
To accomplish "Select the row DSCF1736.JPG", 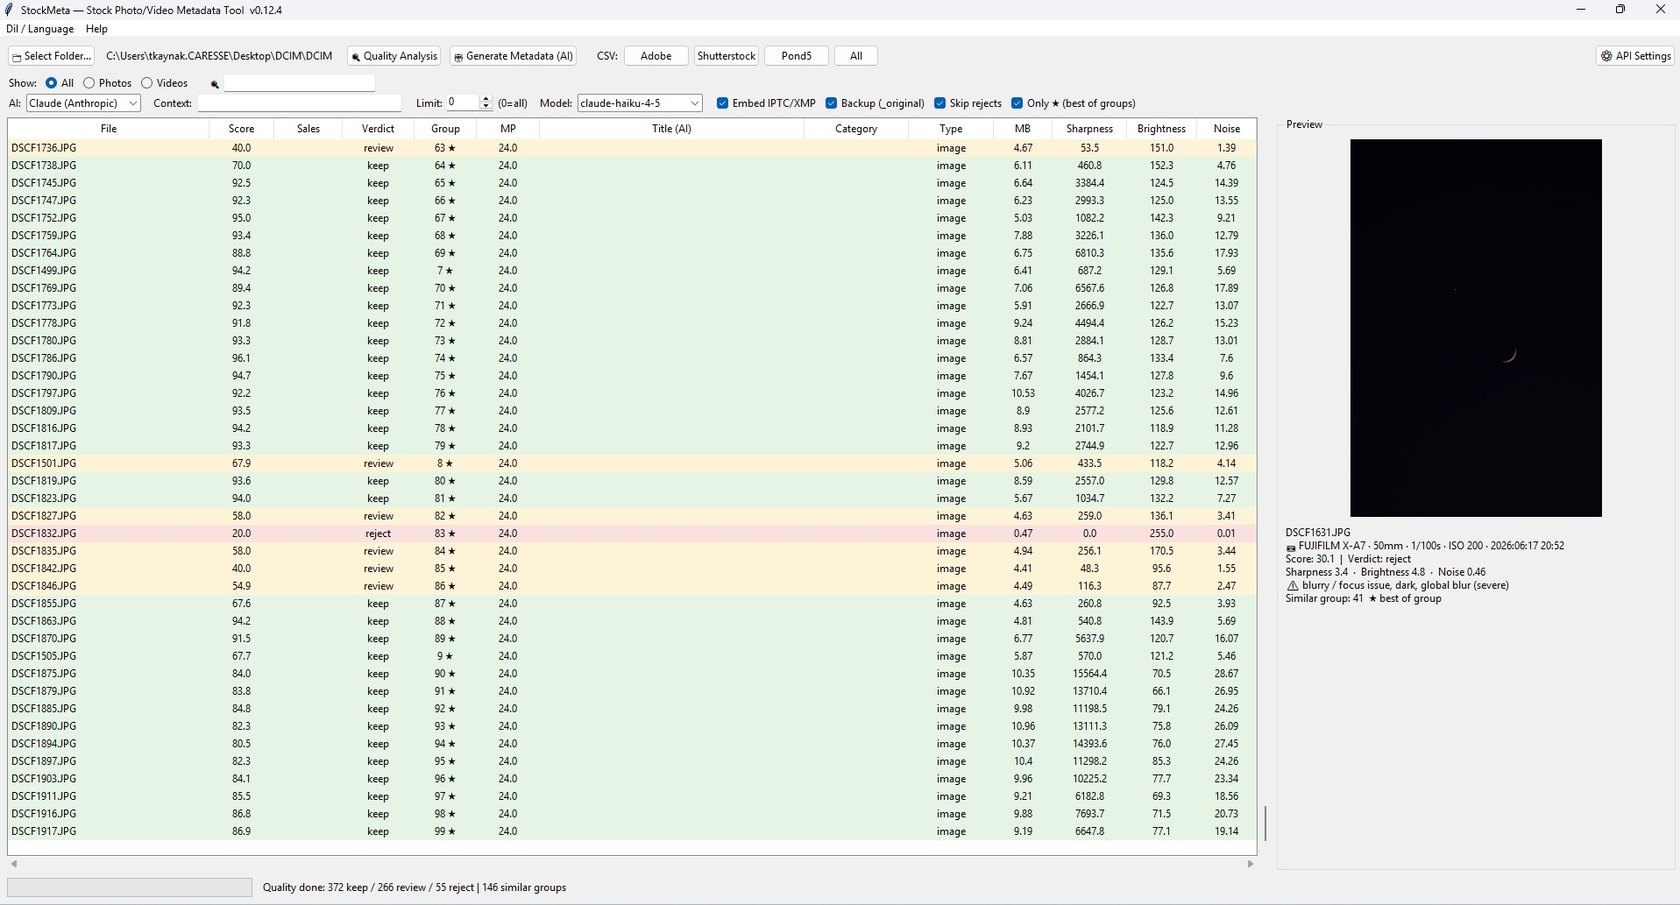I will click(x=632, y=148).
